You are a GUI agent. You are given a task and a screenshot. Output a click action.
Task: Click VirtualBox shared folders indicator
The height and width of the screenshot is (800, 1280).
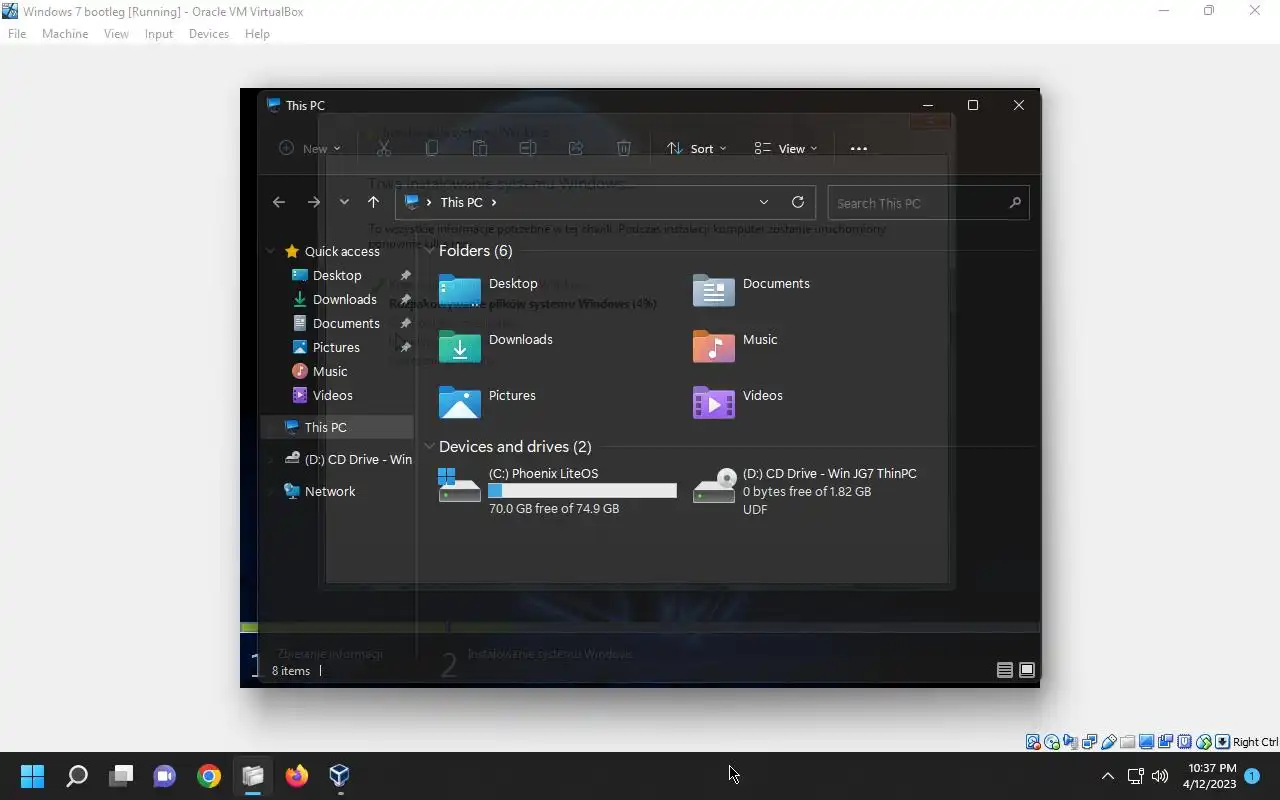coord(1128,742)
